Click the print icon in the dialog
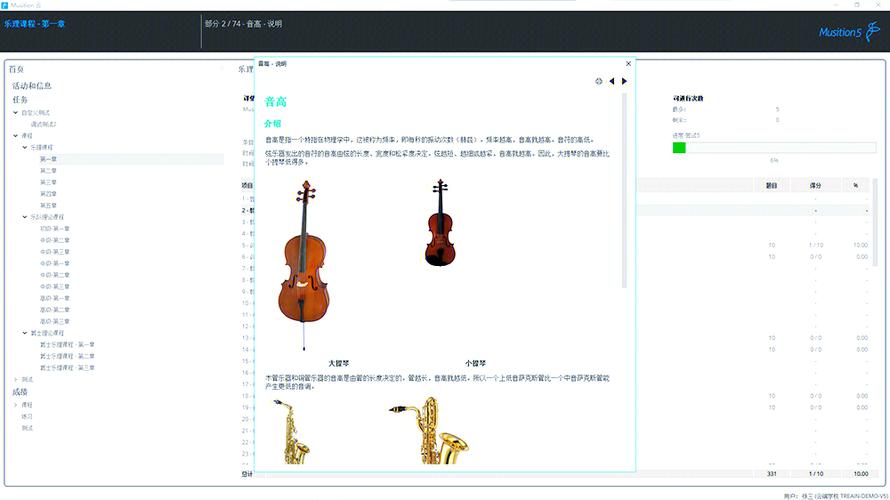890x500 pixels. point(598,81)
